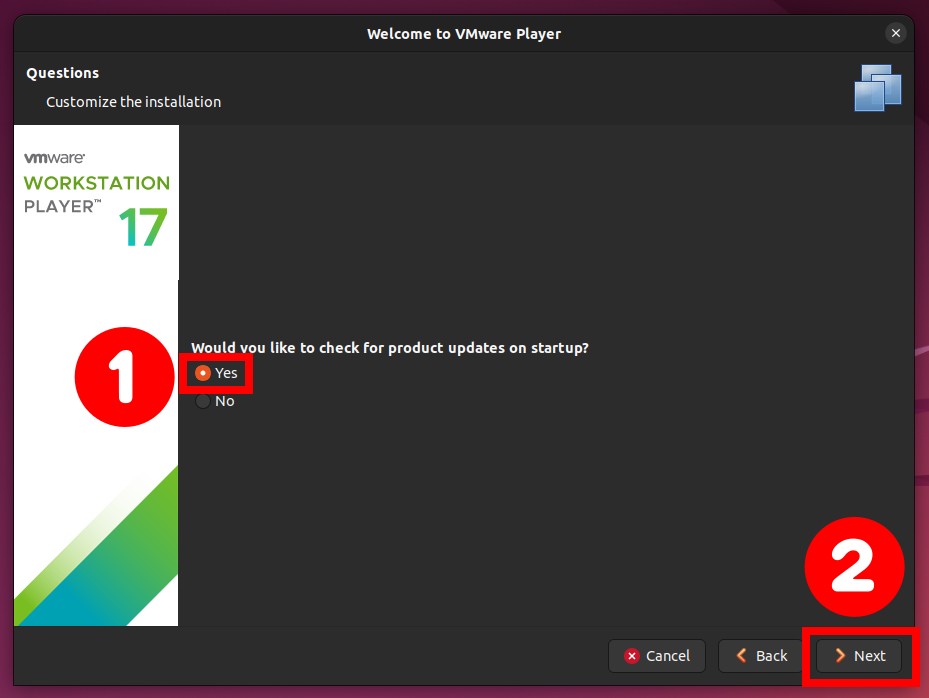Click the 'Welcome to VMware Player' title
The width and height of the screenshot is (929, 698).
click(x=464, y=34)
